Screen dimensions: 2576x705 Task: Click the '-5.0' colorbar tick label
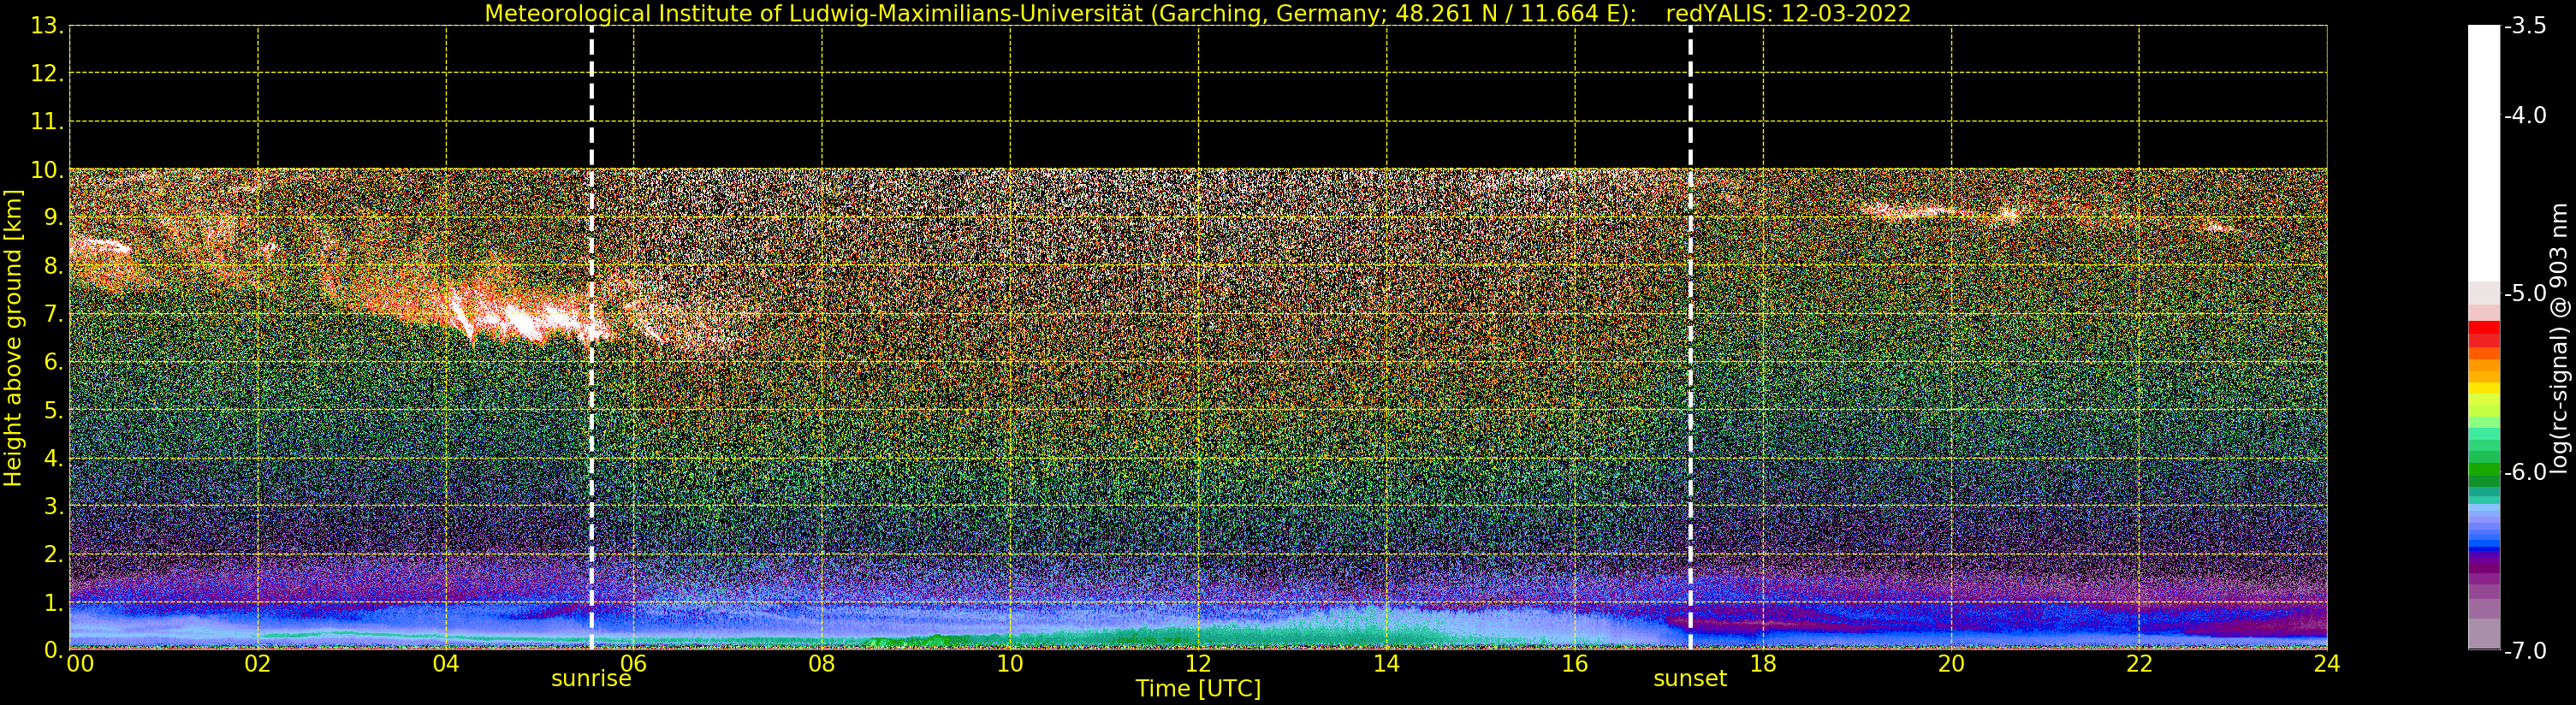[x=2525, y=293]
